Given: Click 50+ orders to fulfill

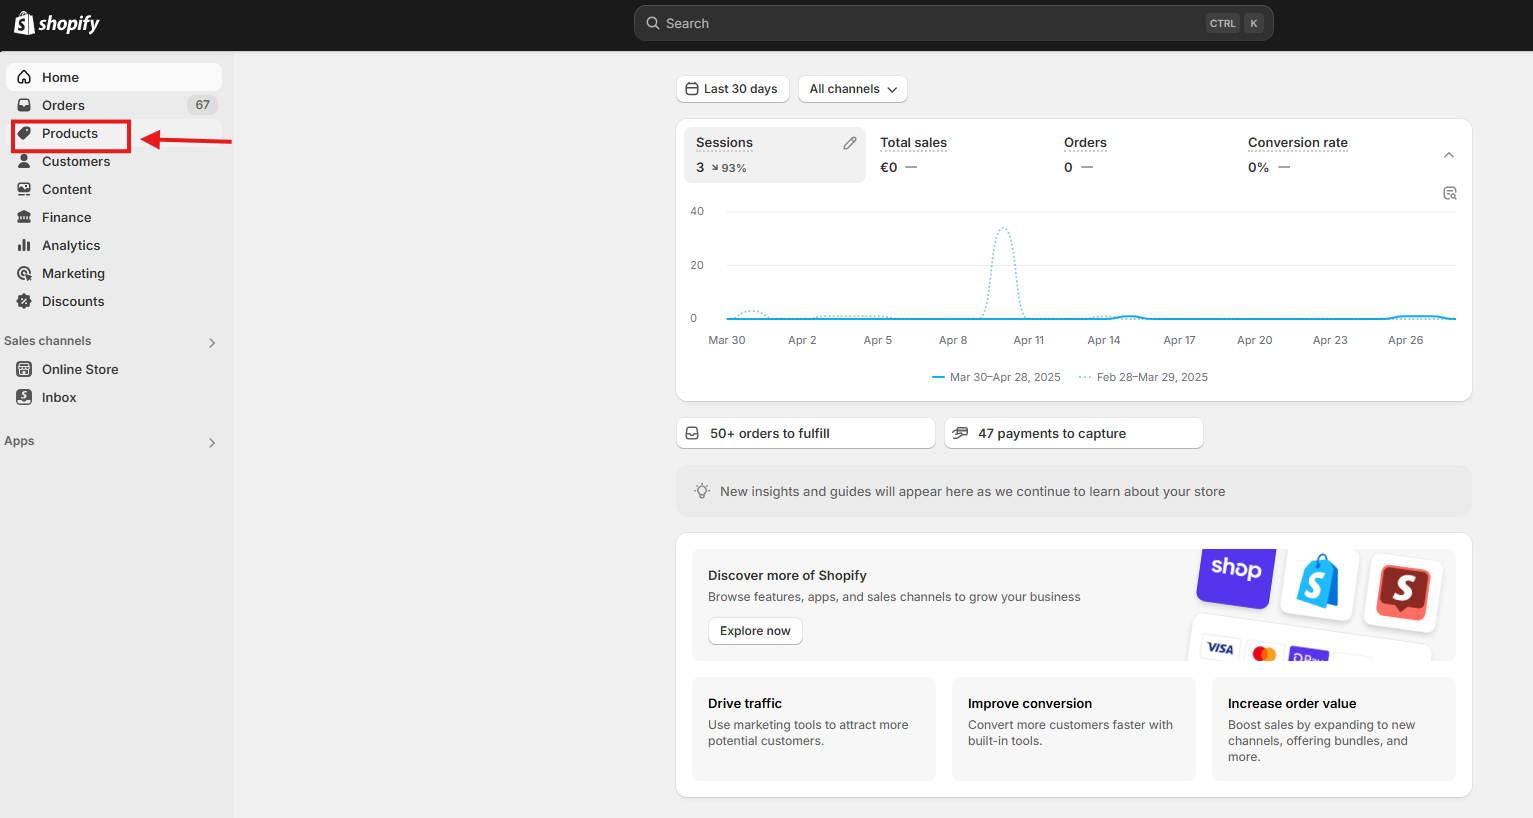Looking at the screenshot, I should [806, 433].
